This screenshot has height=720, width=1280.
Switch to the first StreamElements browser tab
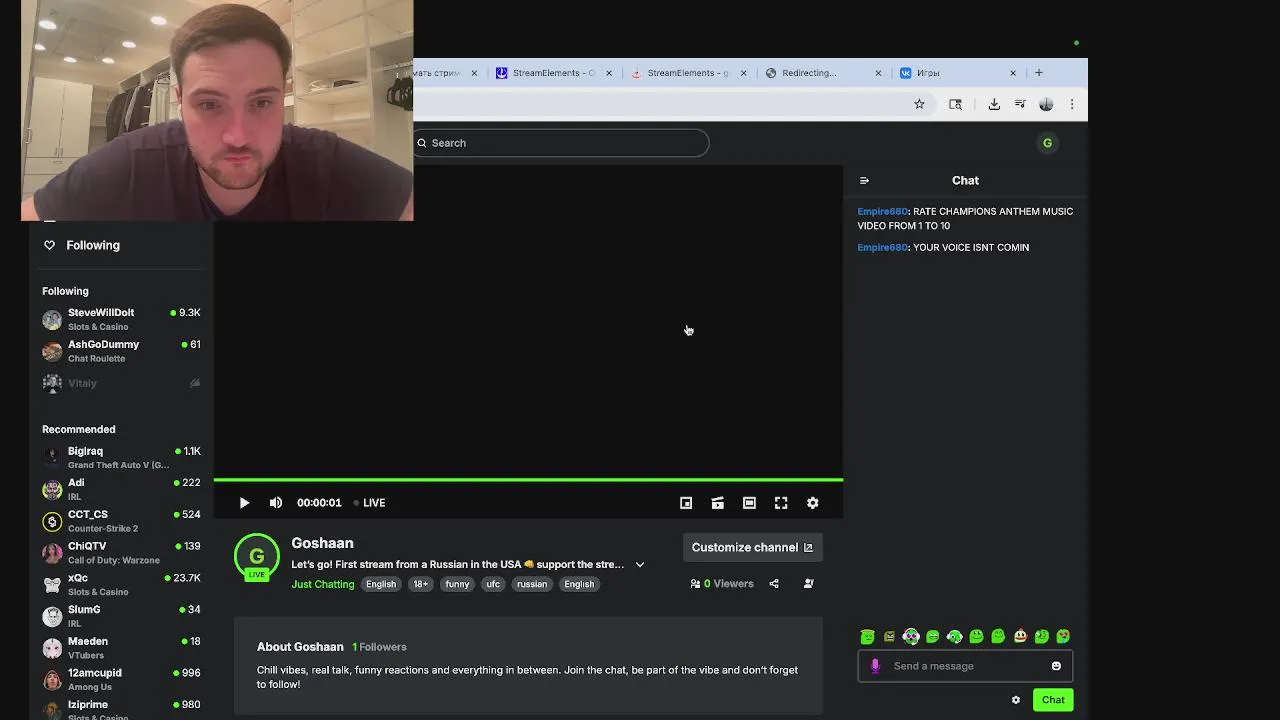point(552,73)
